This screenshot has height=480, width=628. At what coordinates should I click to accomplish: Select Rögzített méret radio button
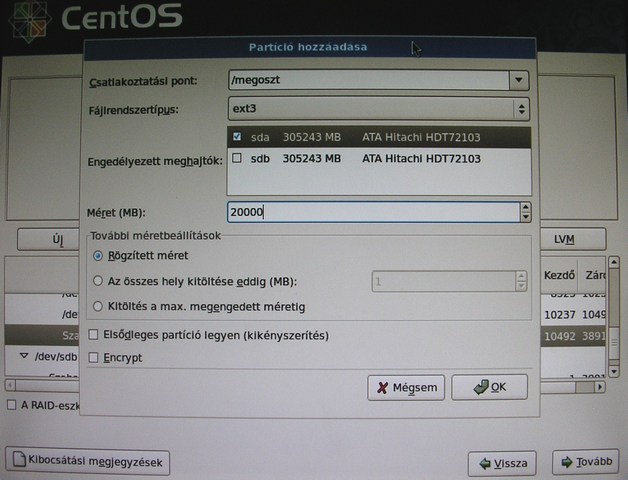coord(97,256)
